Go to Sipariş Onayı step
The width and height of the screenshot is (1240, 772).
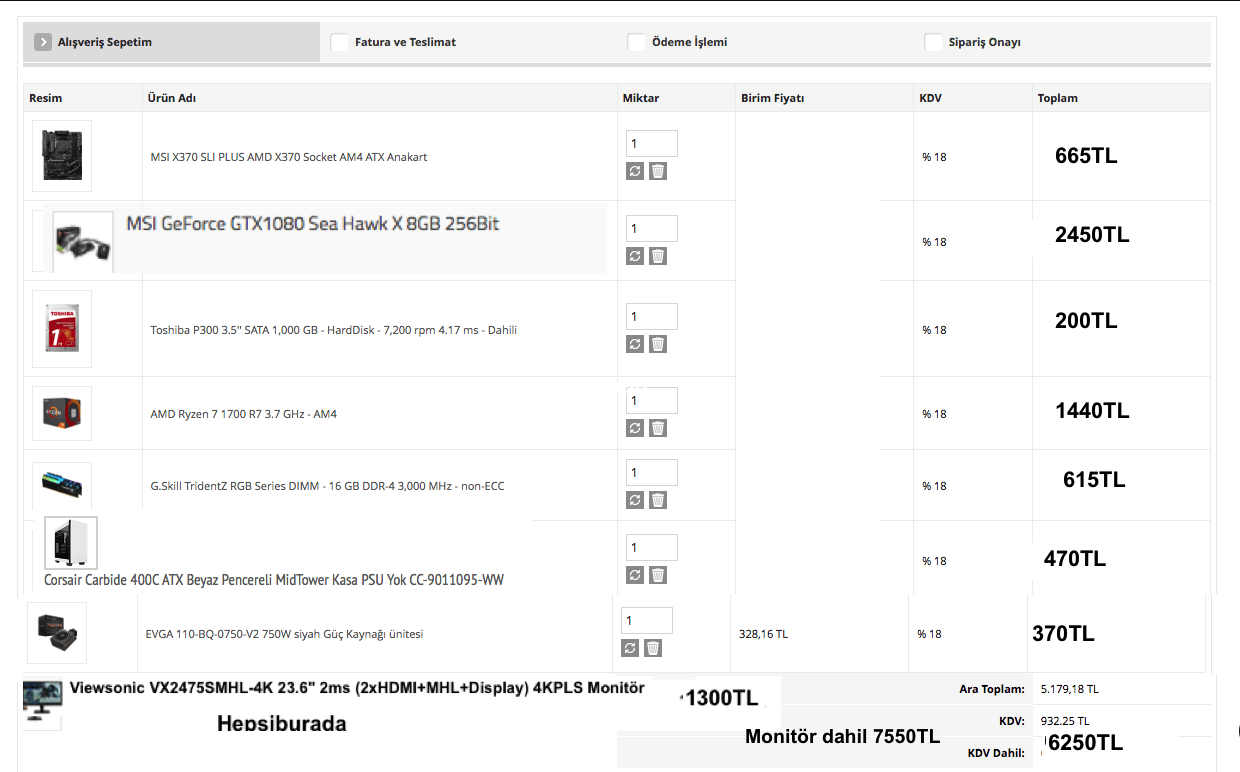pos(984,42)
